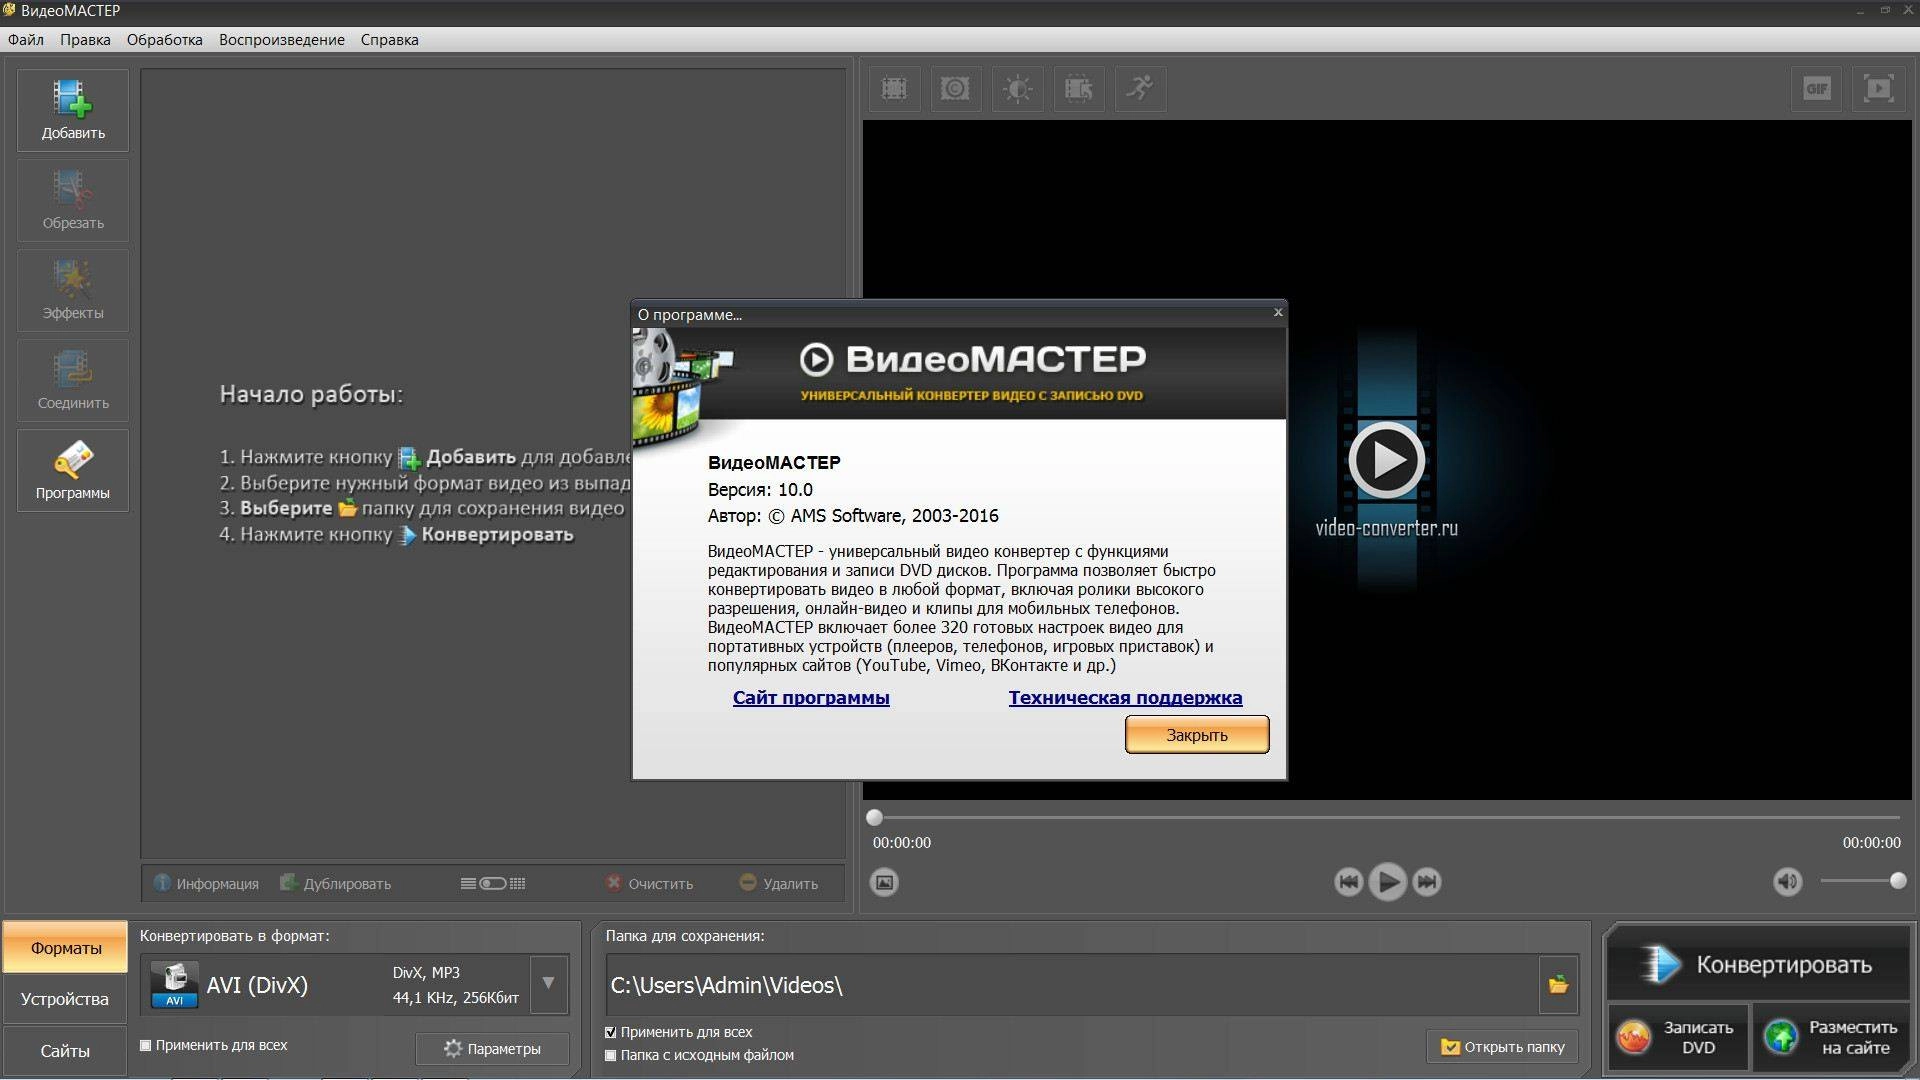Image resolution: width=1920 pixels, height=1080 pixels.
Task: Enable Папка с исходным файлом checkbox
Action: tap(611, 1055)
